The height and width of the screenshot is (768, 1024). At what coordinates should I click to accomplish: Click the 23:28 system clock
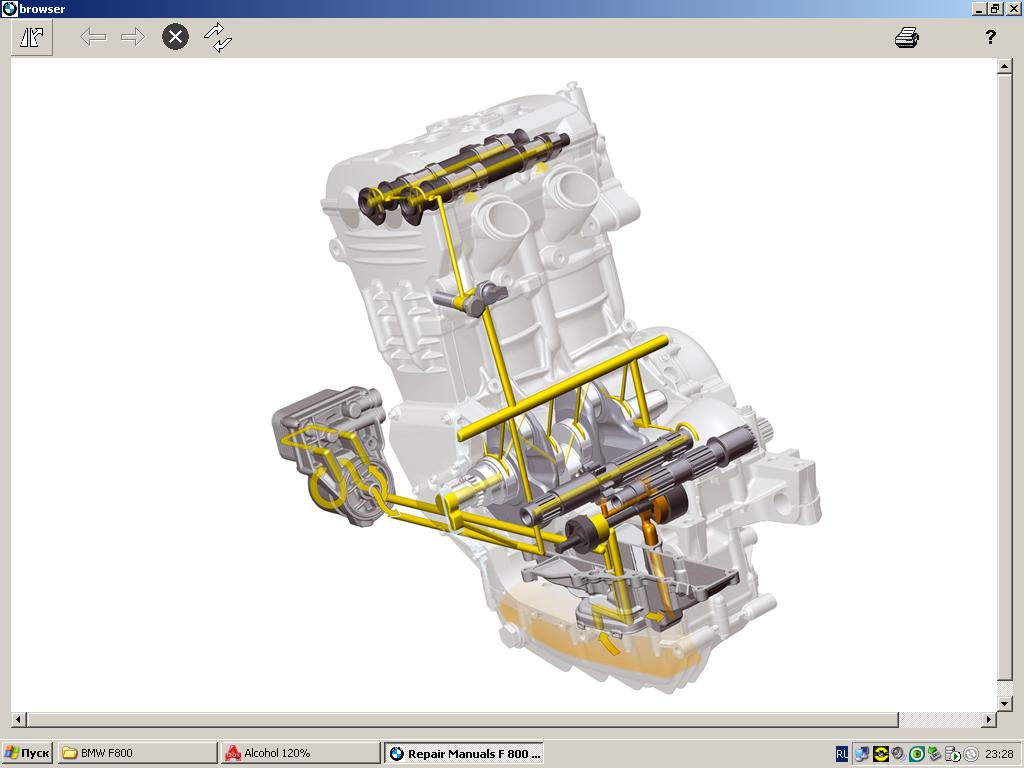tap(999, 754)
